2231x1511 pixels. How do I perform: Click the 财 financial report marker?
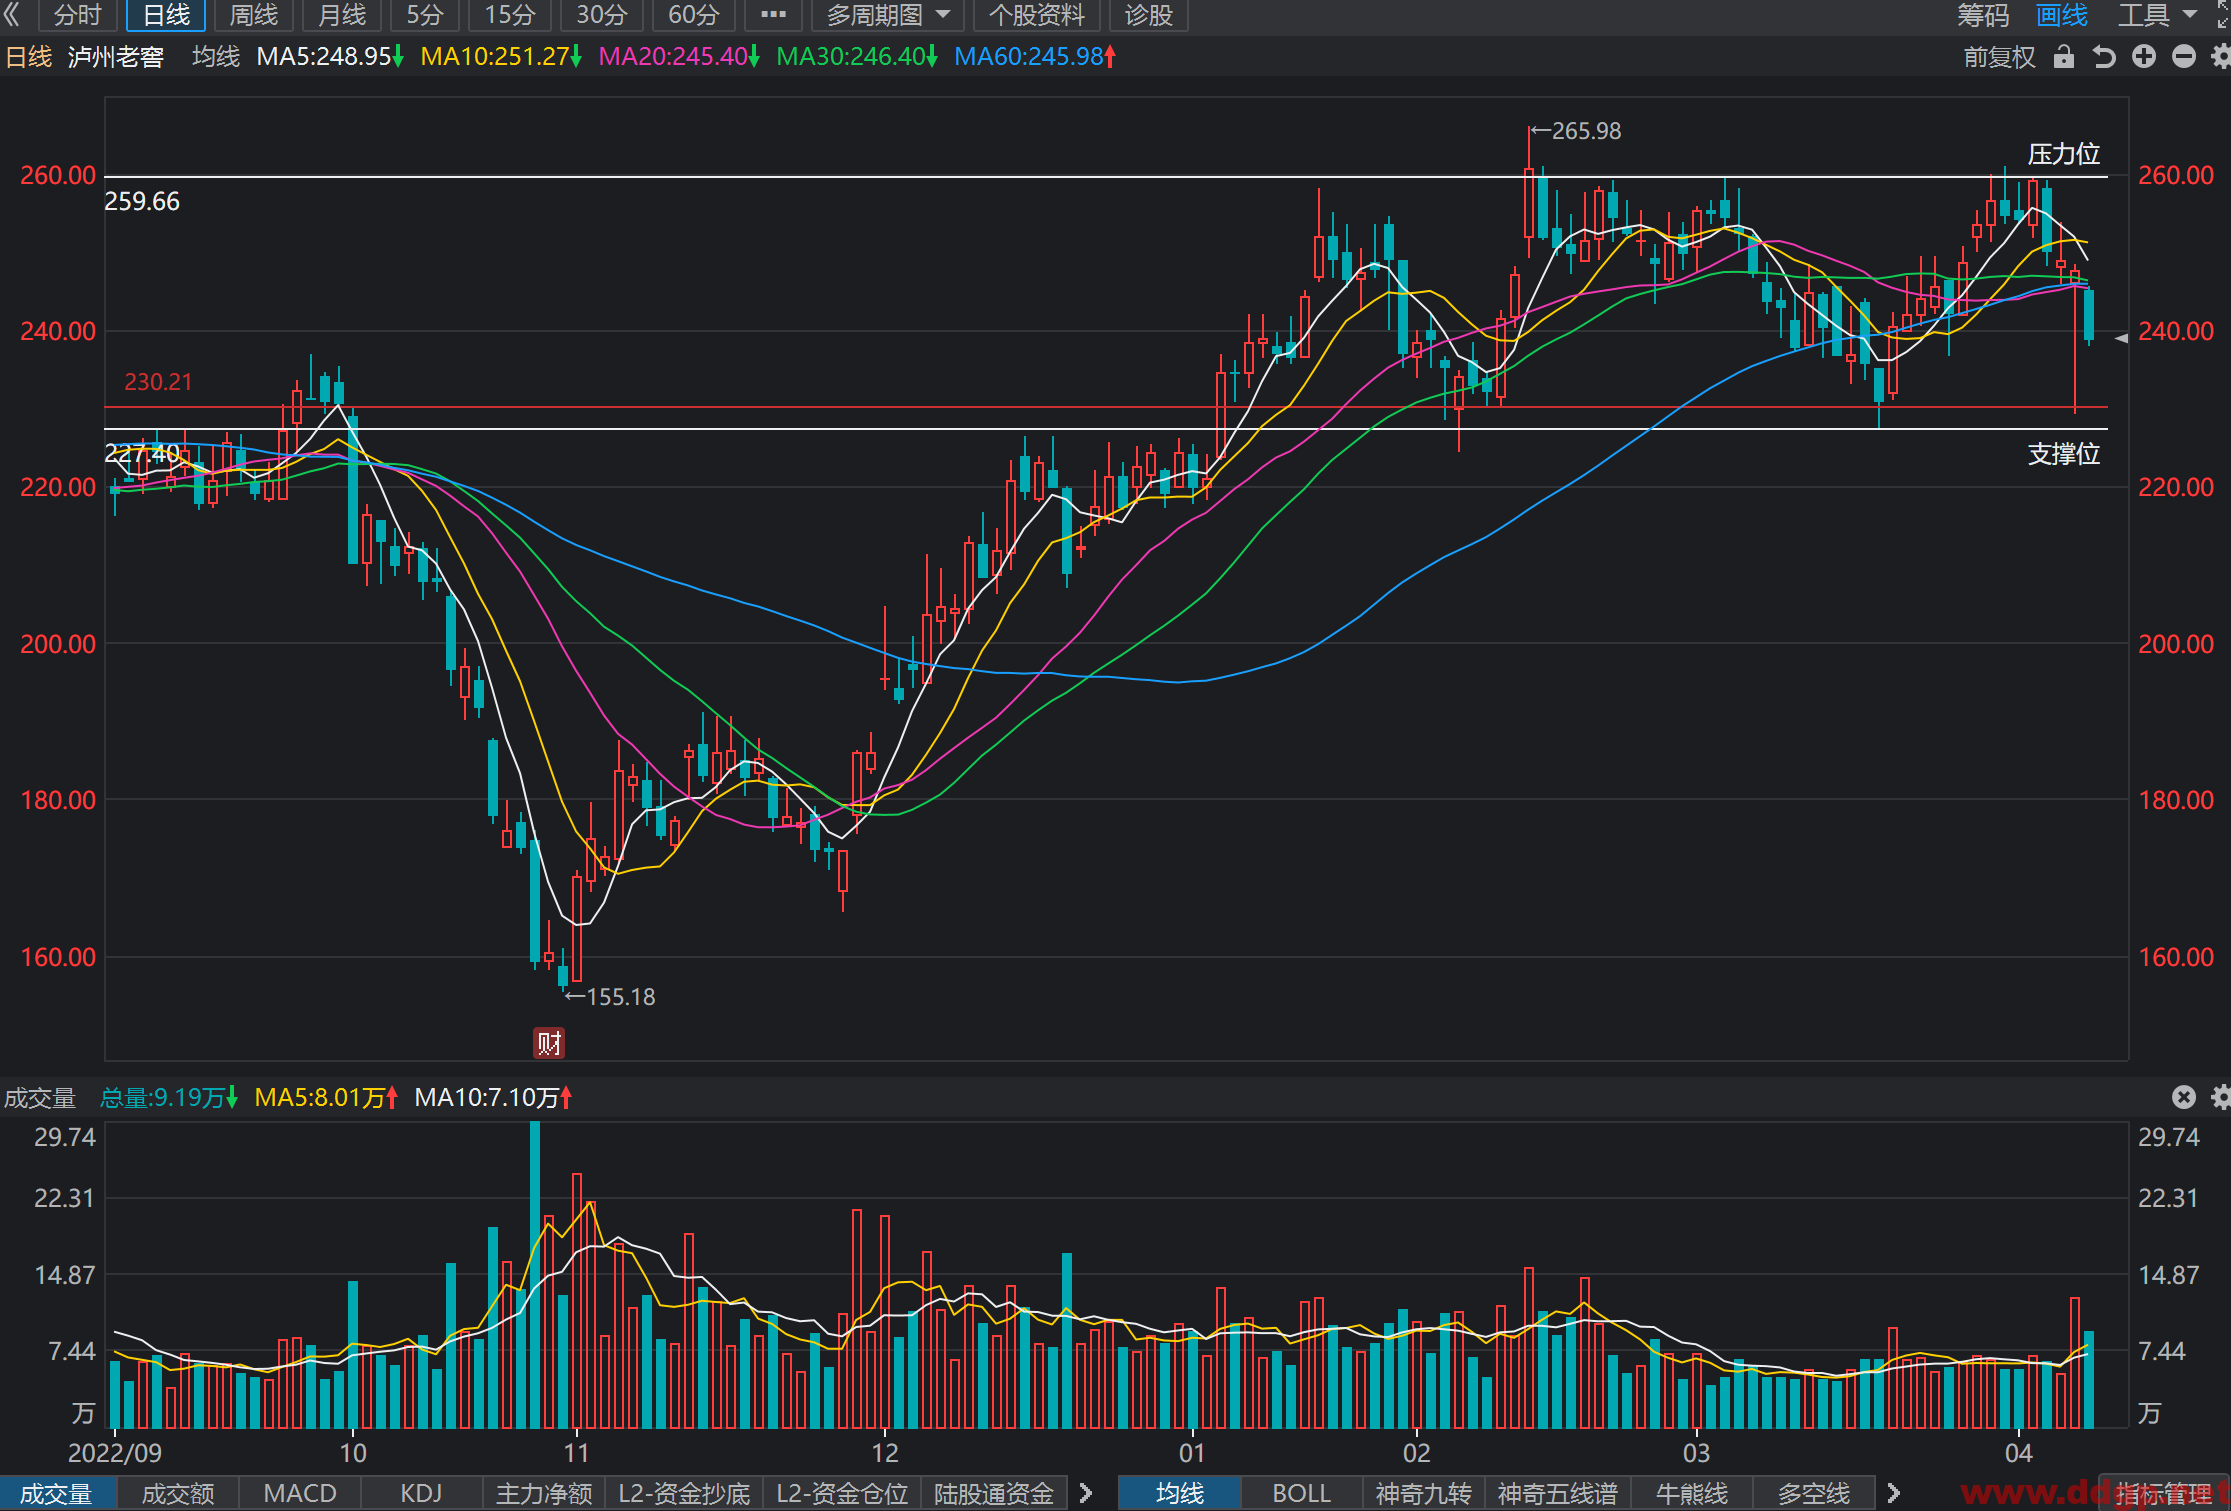coord(549,1043)
